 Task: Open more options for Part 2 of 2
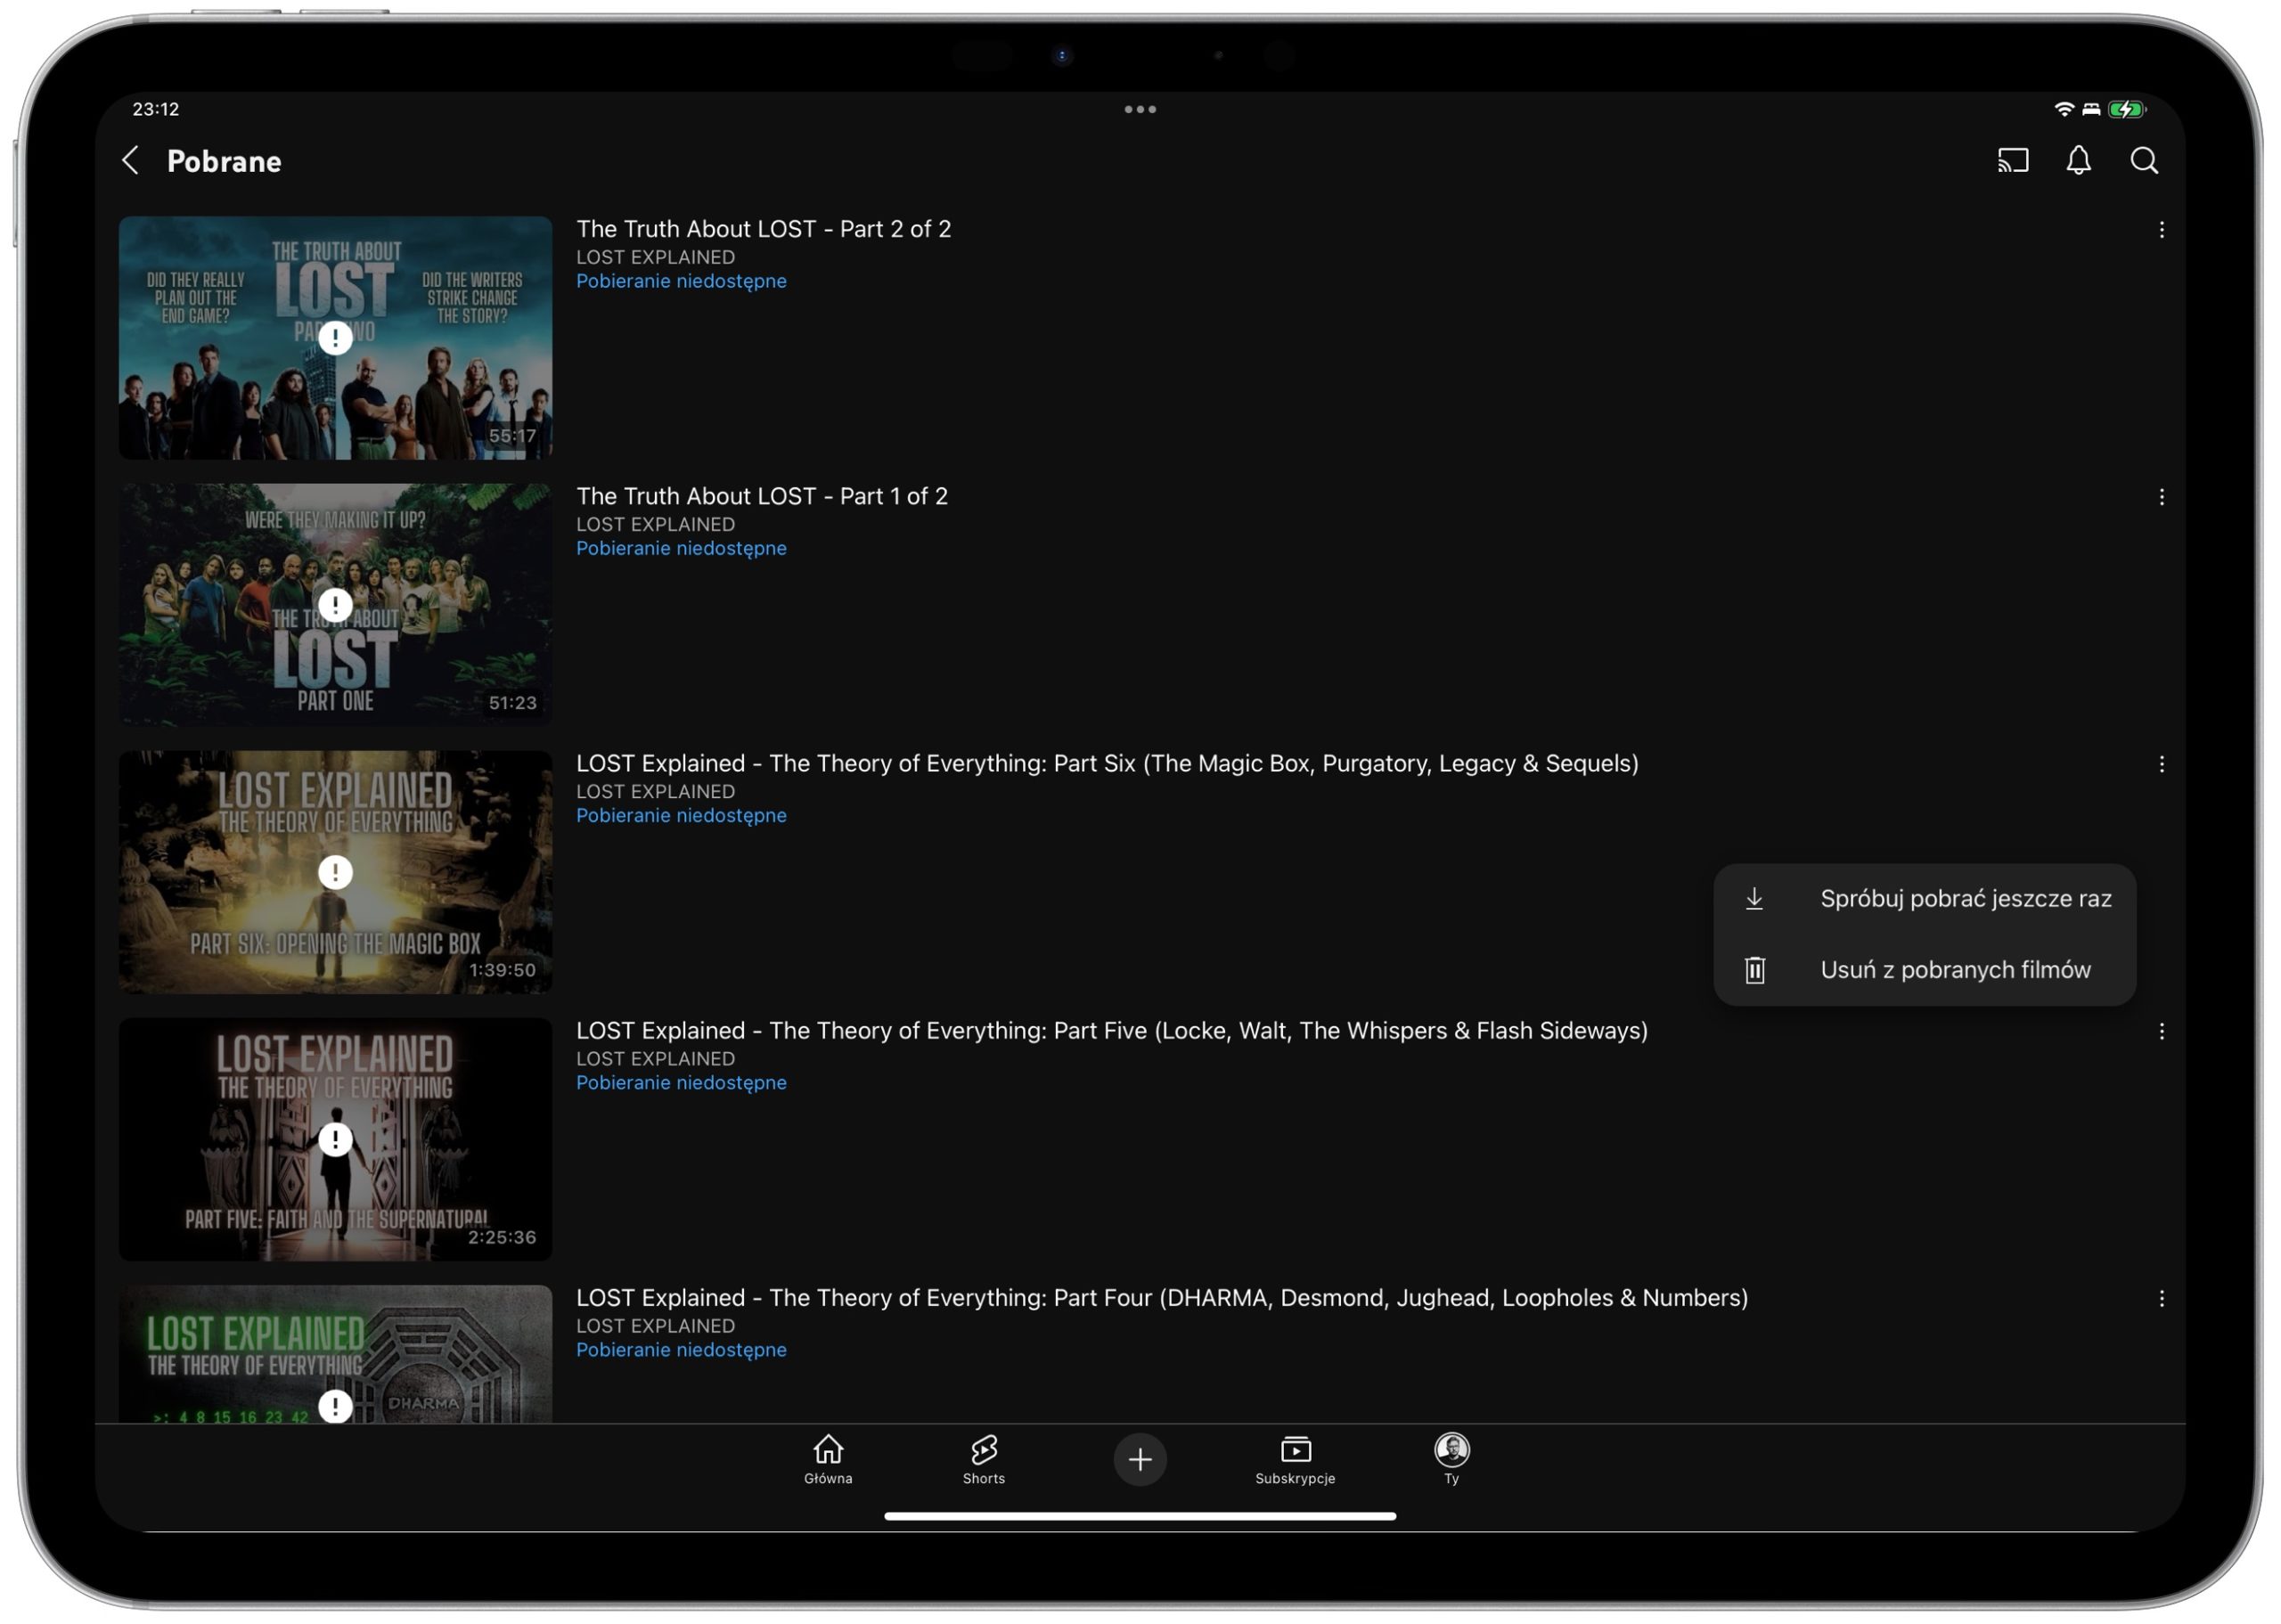[2161, 230]
